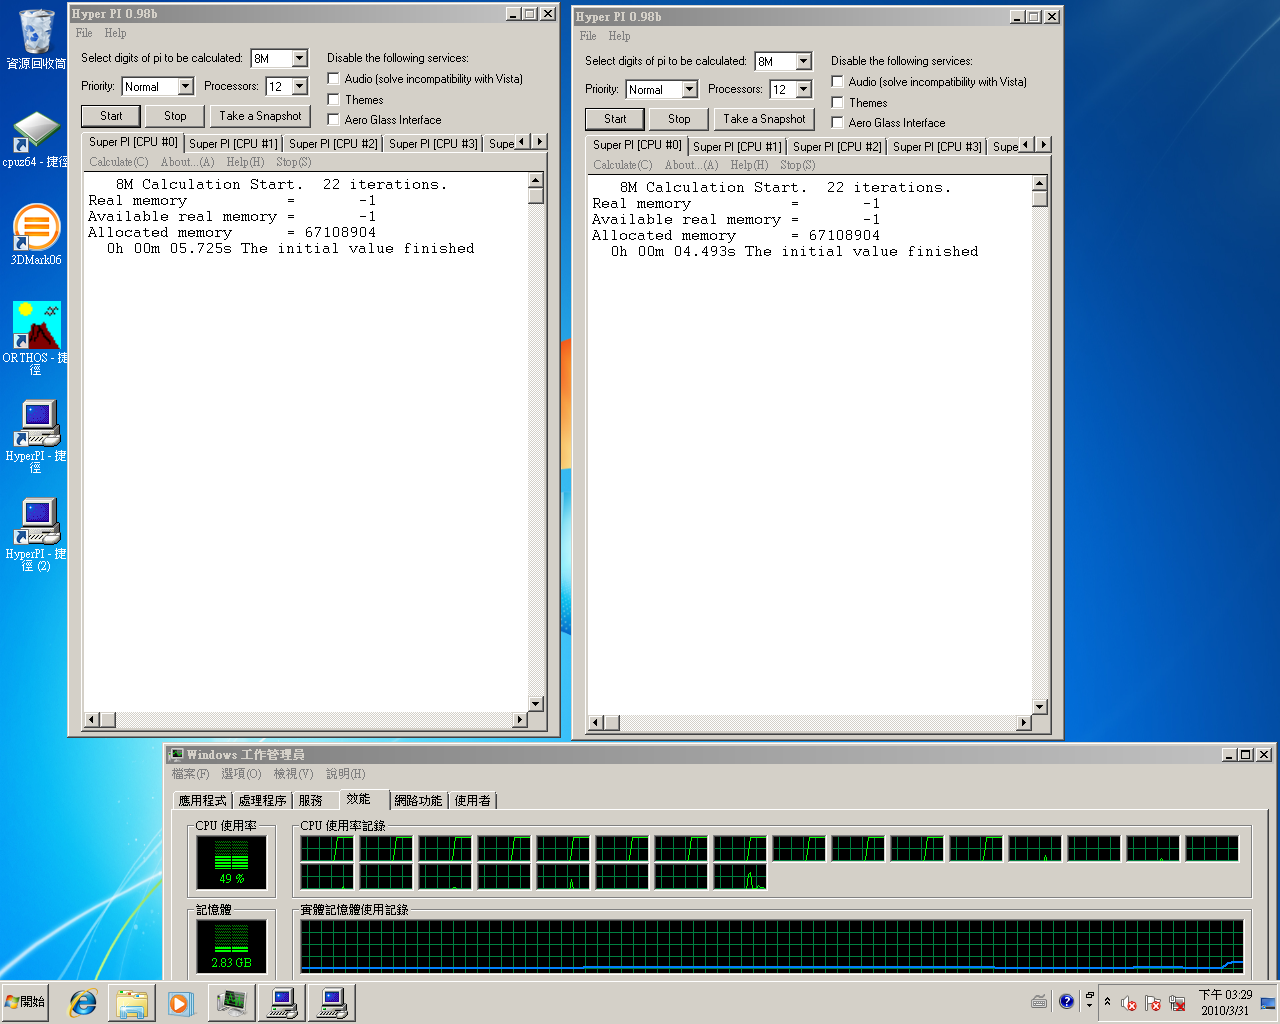The height and width of the screenshot is (1024, 1280).
Task: Select Super PI [CPU #1] tab in left window
Action: (233, 144)
